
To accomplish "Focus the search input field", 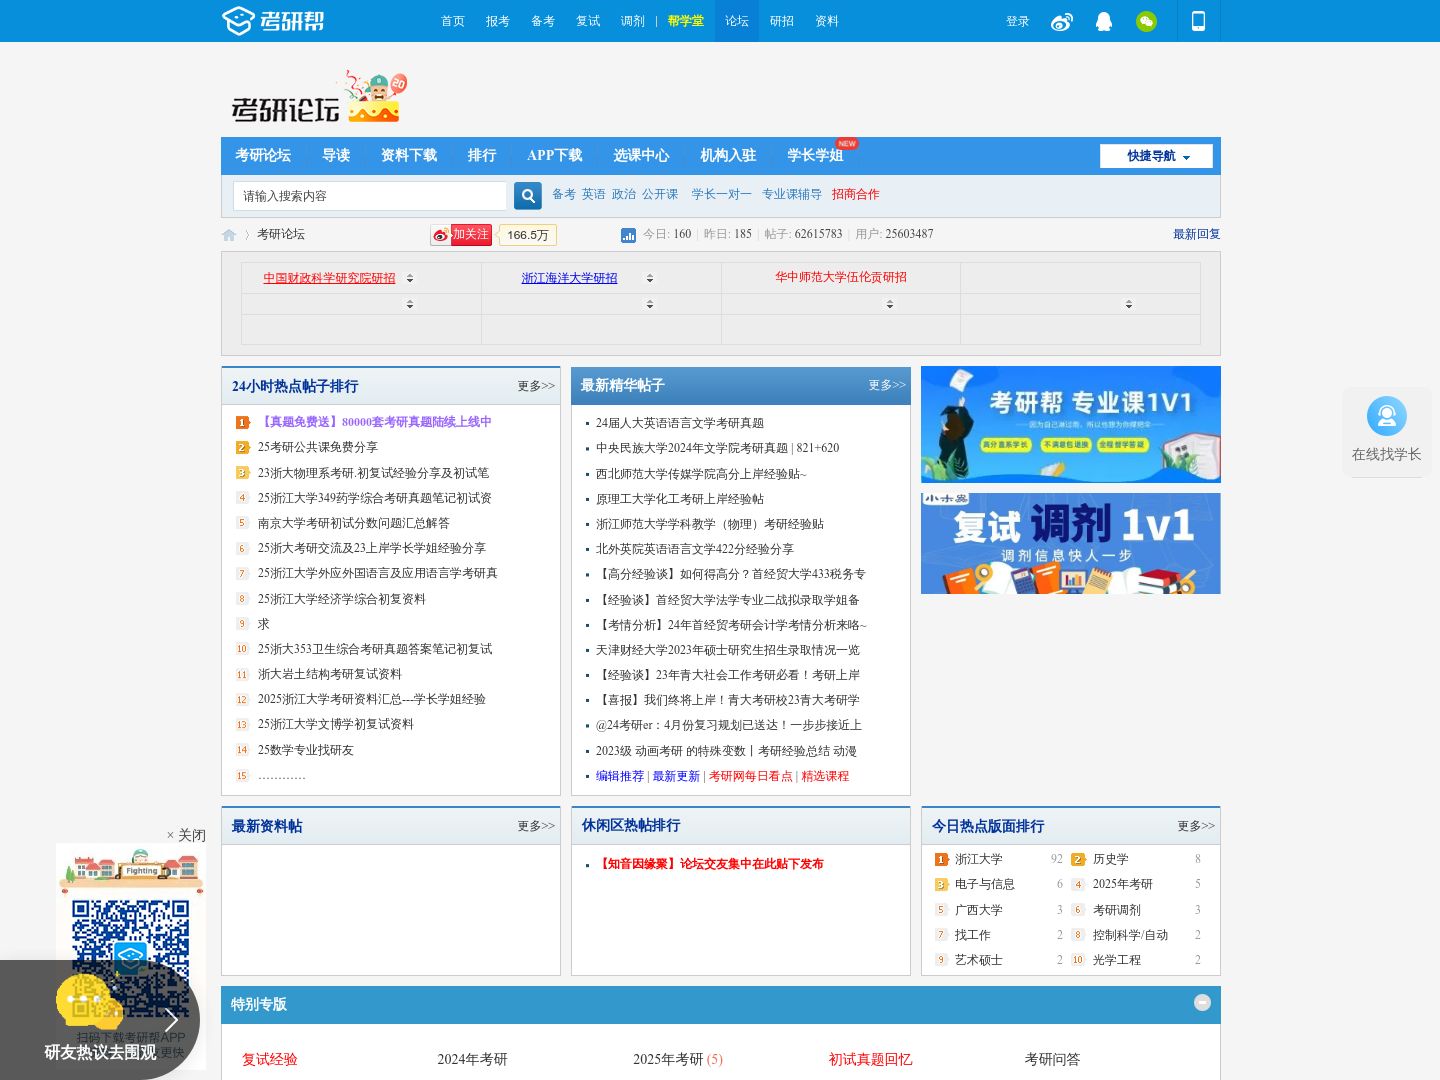I will (x=370, y=196).
